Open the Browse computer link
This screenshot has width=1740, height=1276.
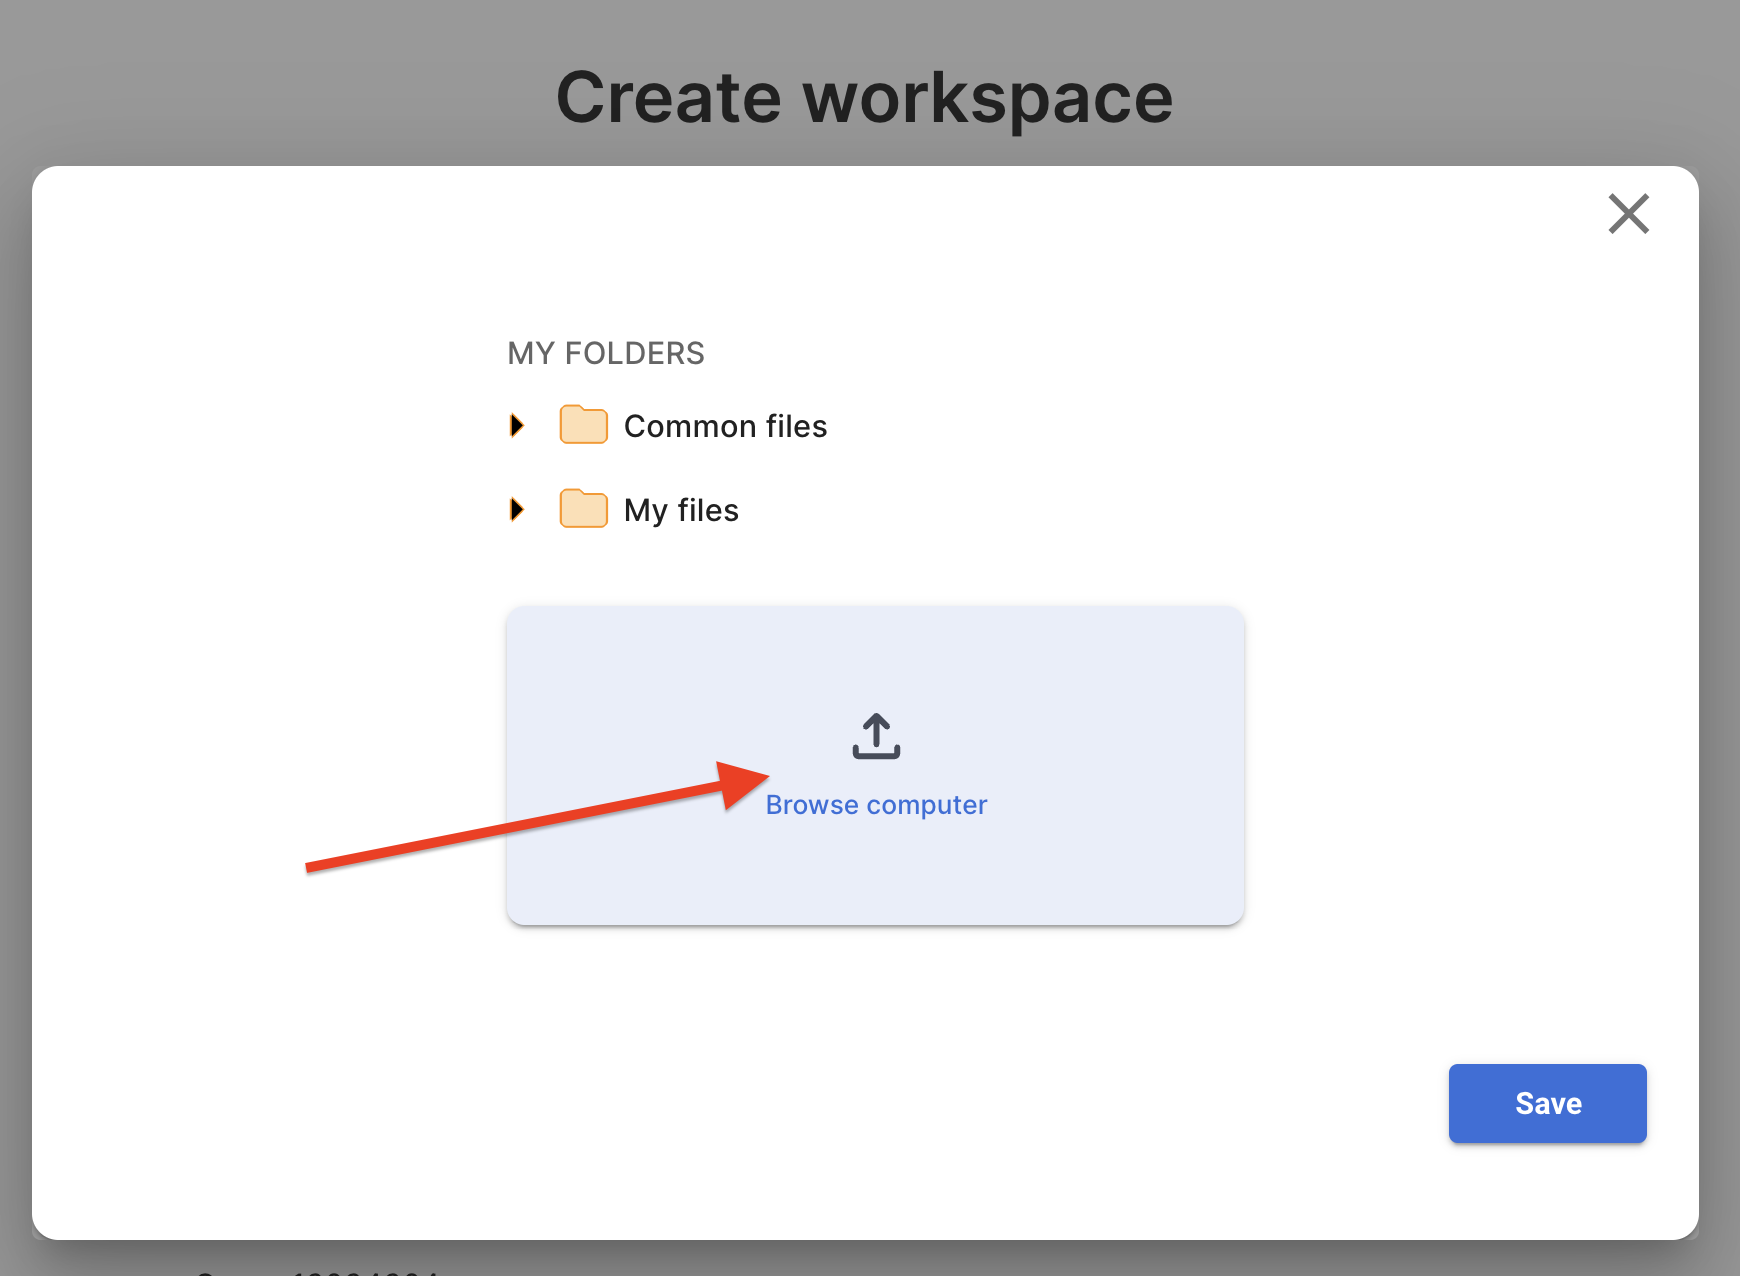click(x=876, y=805)
